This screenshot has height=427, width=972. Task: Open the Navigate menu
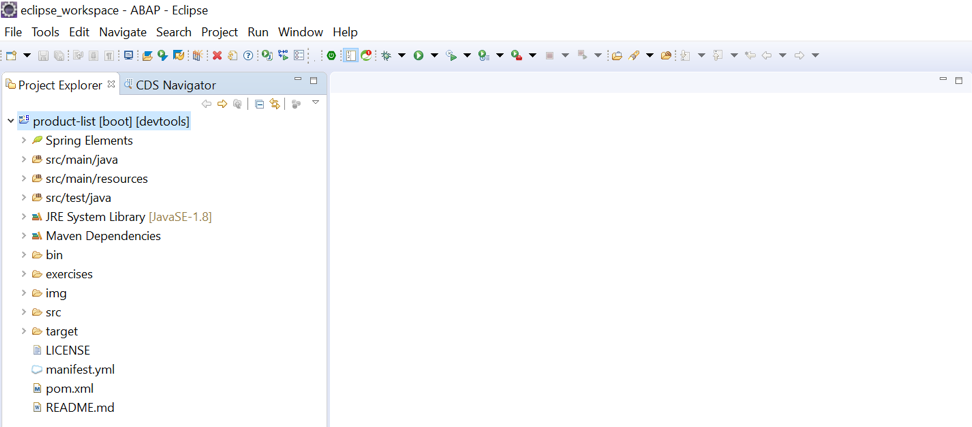(x=123, y=32)
